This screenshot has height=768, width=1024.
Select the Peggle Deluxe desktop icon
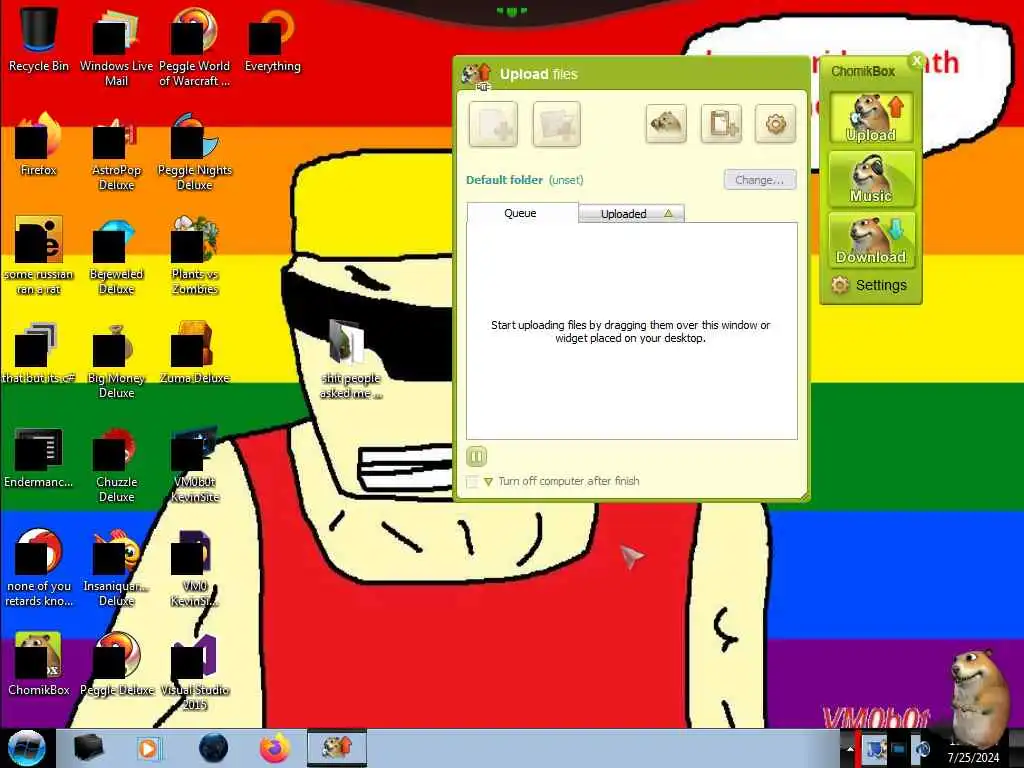[x=116, y=663]
